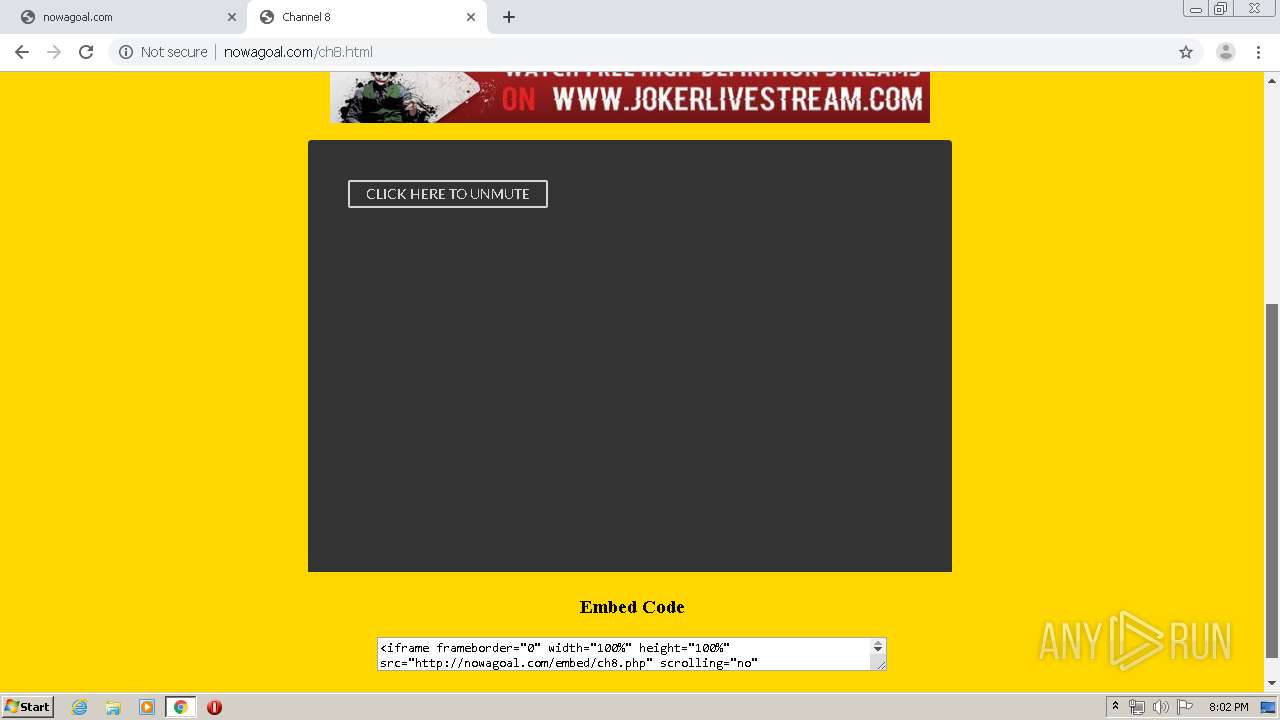Bookmark this page with the star
Image resolution: width=1280 pixels, height=720 pixels.
pyautogui.click(x=1186, y=52)
